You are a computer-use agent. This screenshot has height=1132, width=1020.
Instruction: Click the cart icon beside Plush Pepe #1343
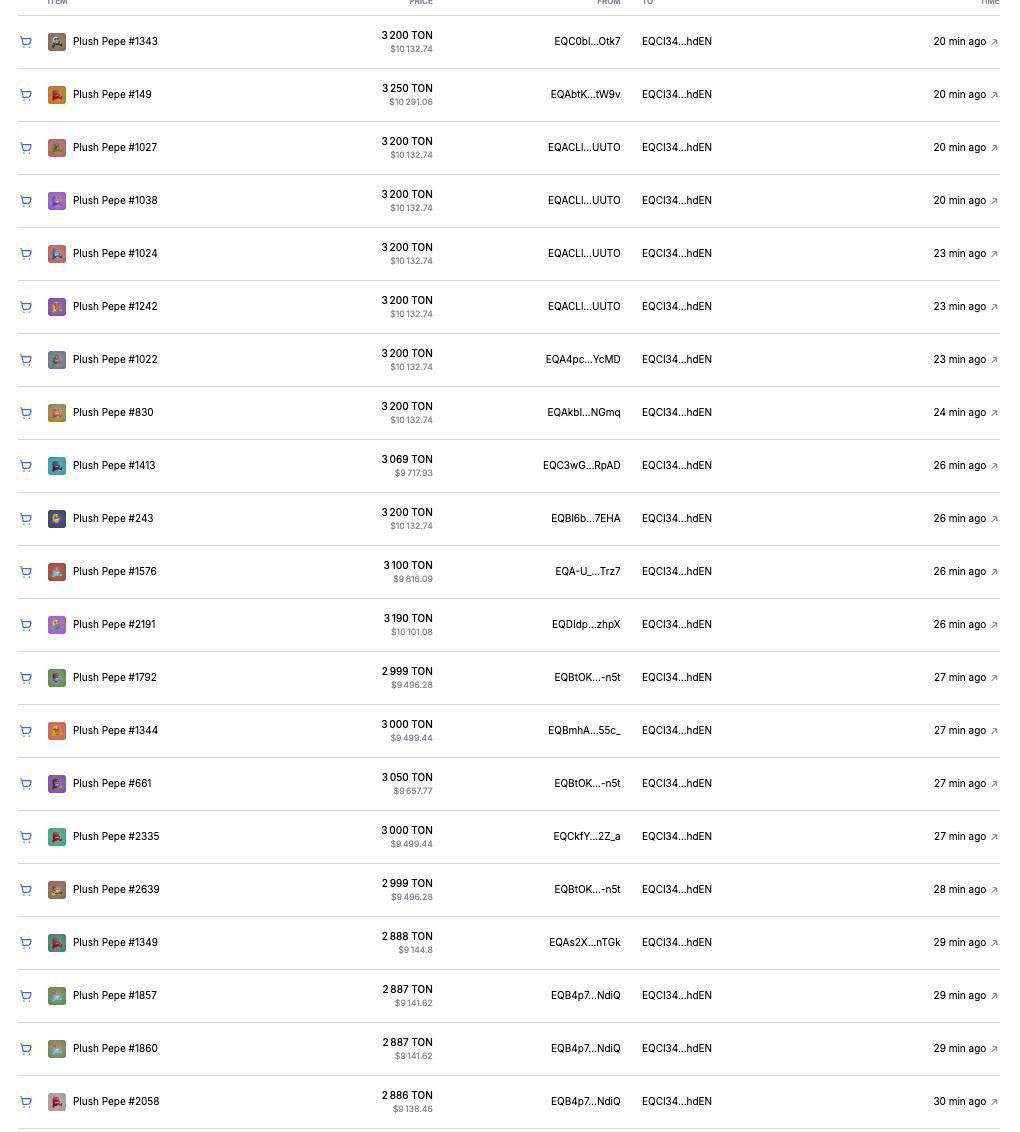tap(26, 42)
